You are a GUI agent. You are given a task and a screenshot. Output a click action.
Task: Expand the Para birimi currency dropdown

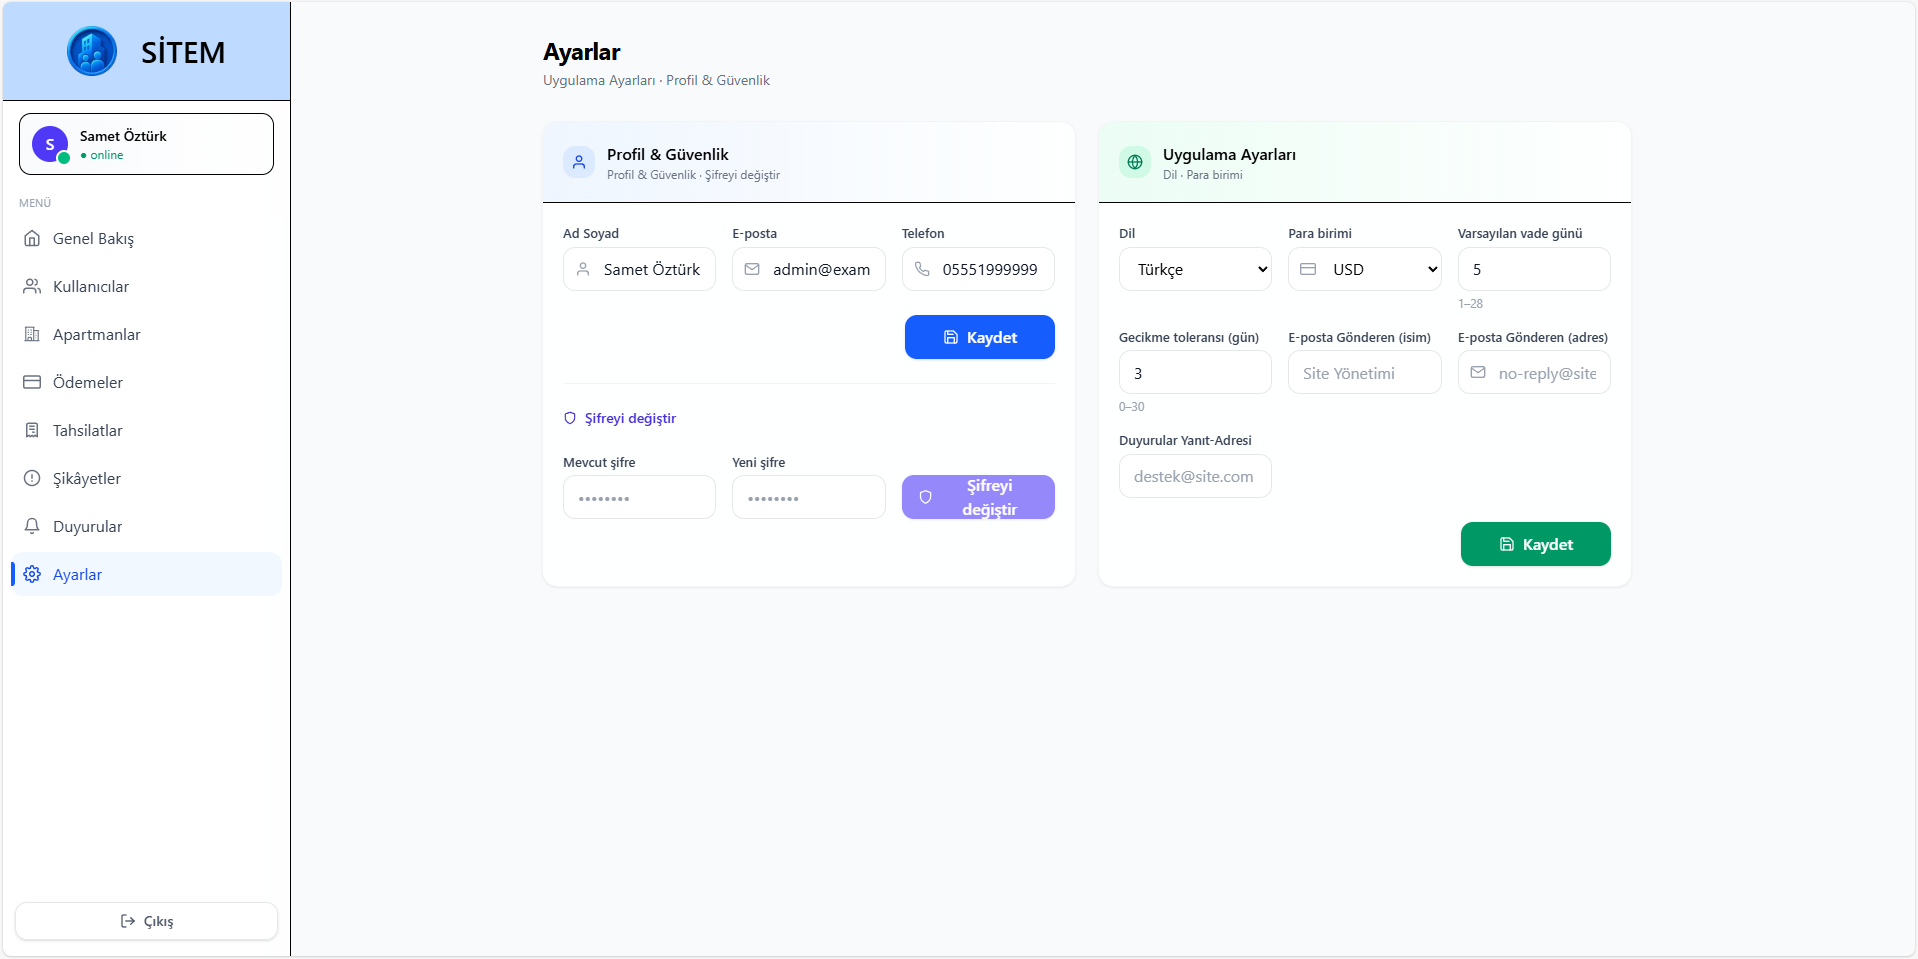(1365, 270)
